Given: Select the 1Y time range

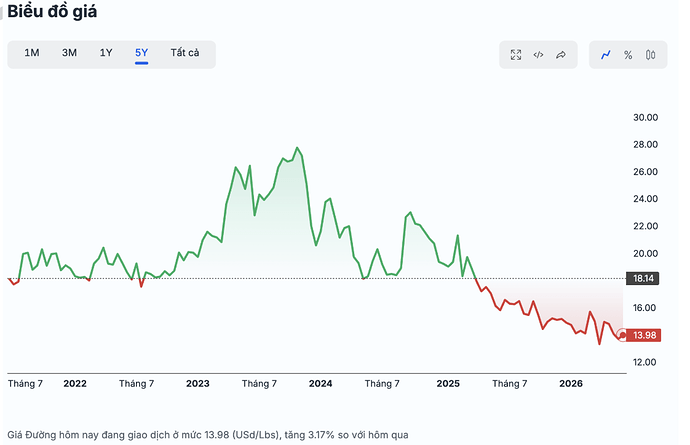Looking at the screenshot, I should point(106,53).
